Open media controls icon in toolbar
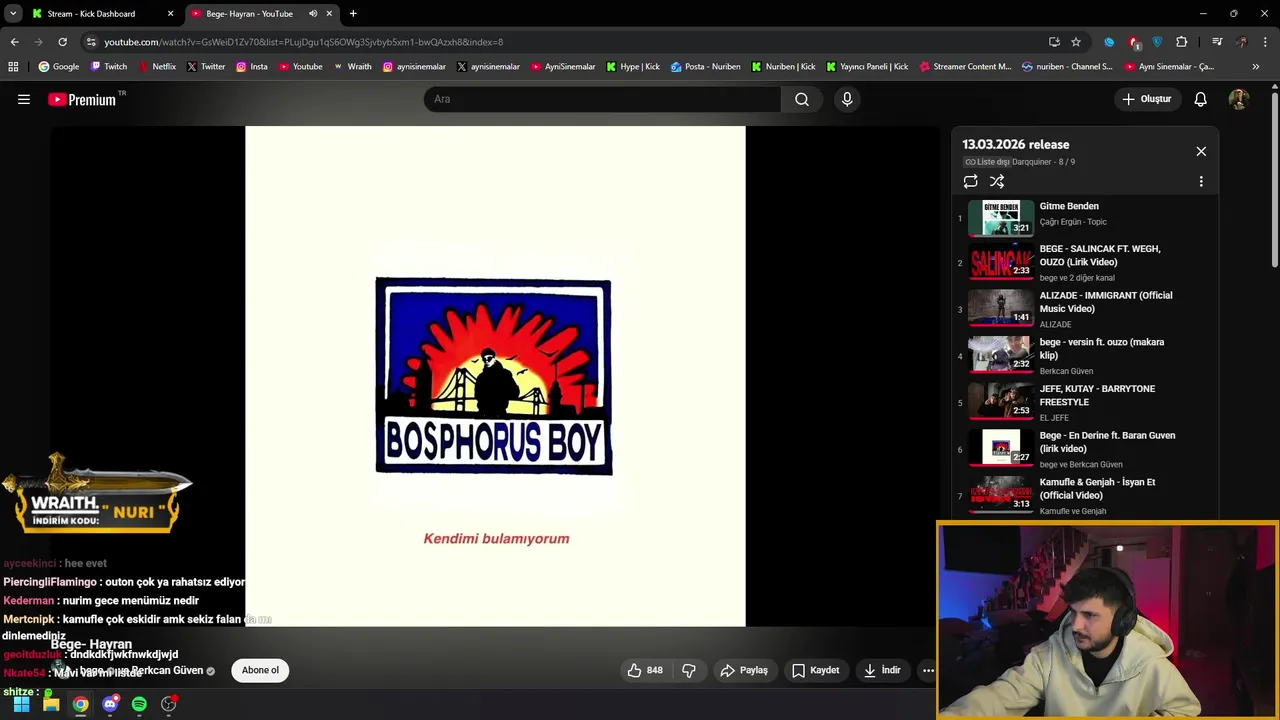Viewport: 1280px width, 720px height. (1217, 42)
